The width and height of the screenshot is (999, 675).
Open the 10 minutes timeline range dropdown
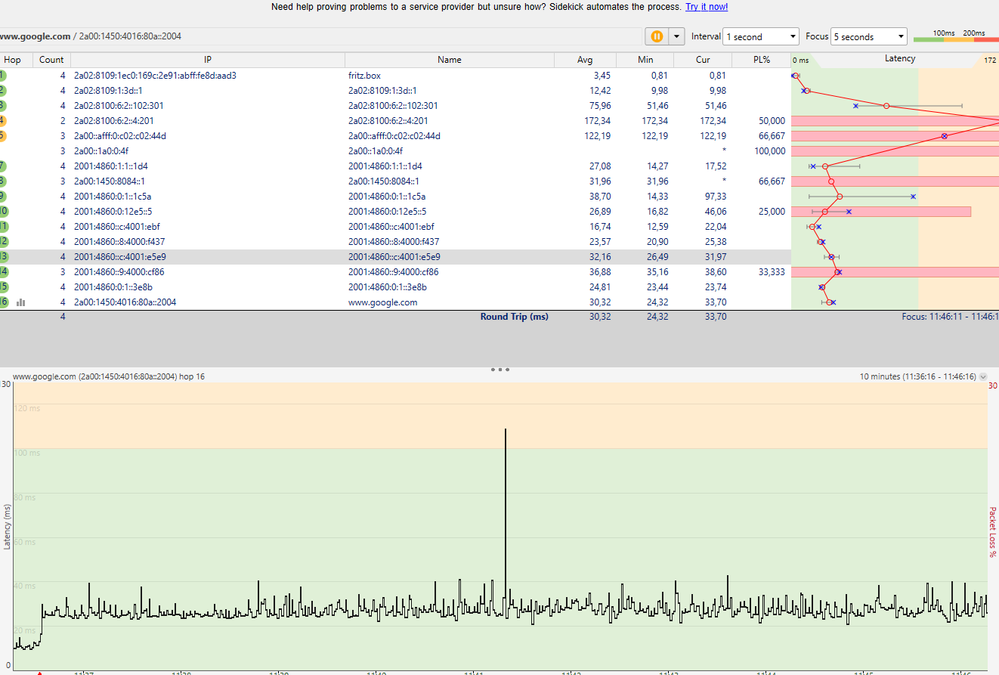[x=983, y=377]
